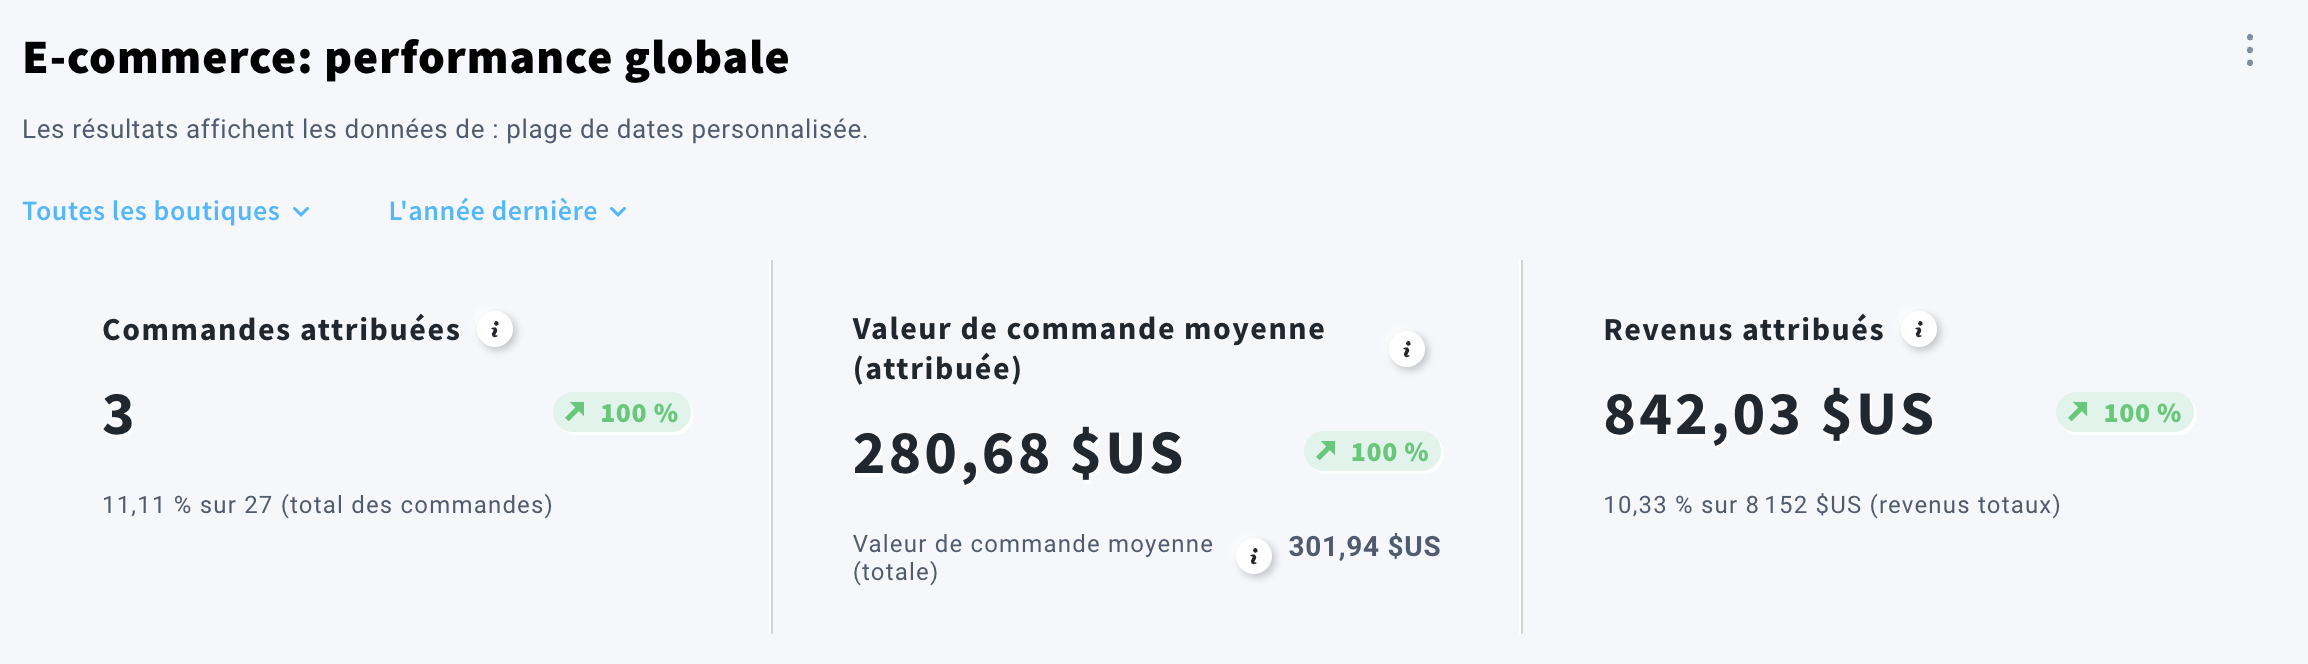Screen dimensions: 2308x664
Task: Open the Toutes les boutiques selector
Action: [152, 211]
